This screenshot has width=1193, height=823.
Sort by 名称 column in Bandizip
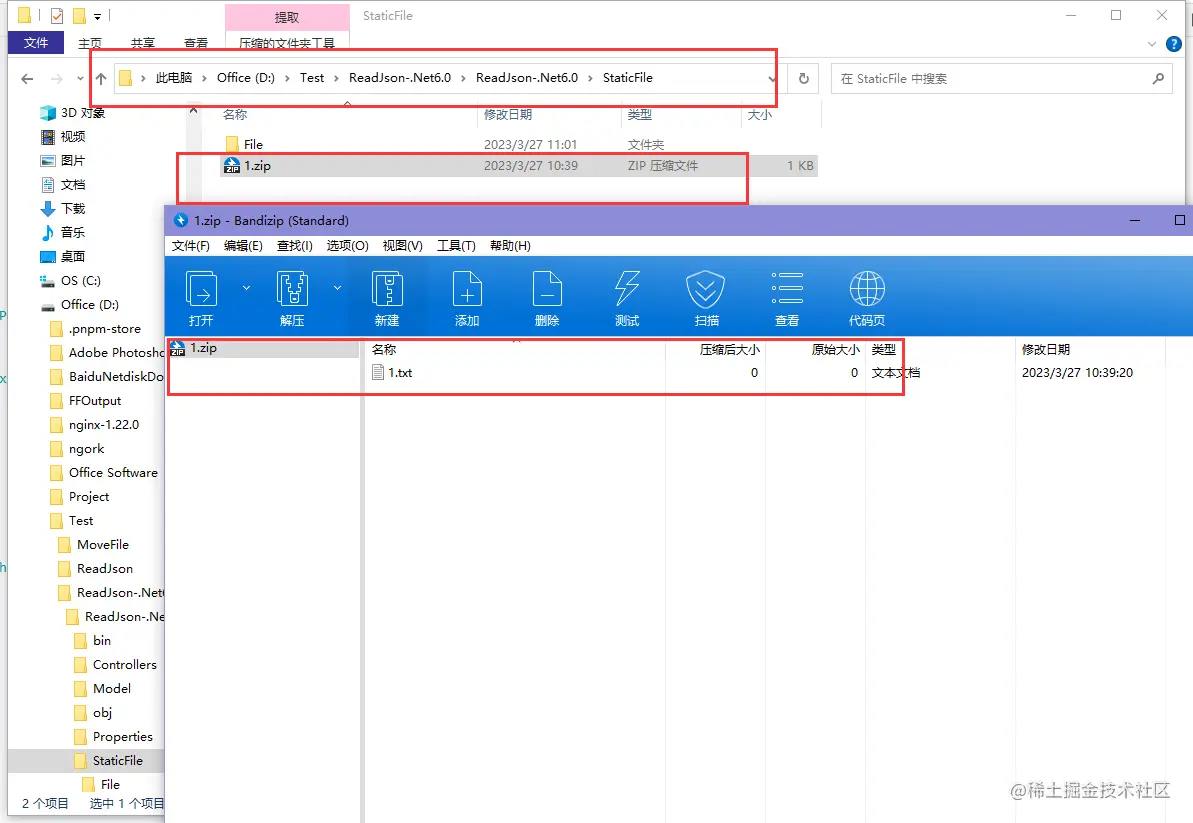(383, 350)
